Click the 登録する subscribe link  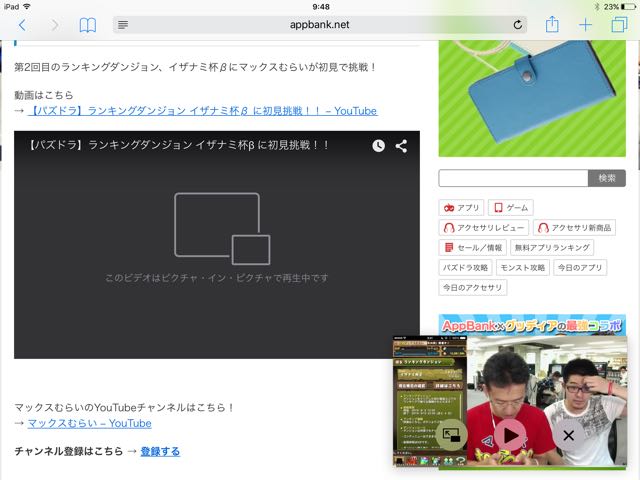[x=160, y=451]
